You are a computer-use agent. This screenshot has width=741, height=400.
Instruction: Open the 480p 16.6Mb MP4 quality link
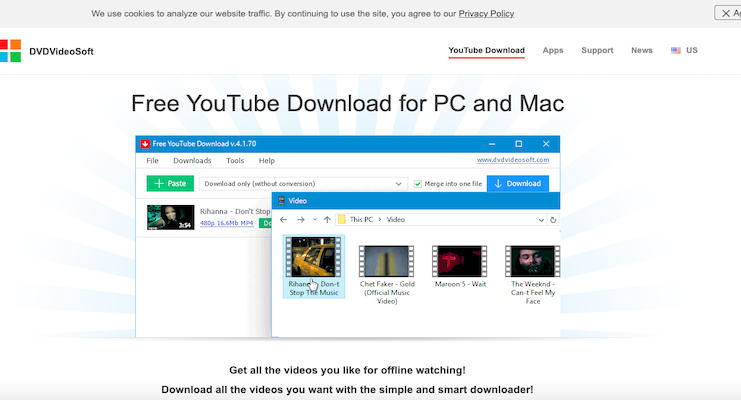pos(226,223)
